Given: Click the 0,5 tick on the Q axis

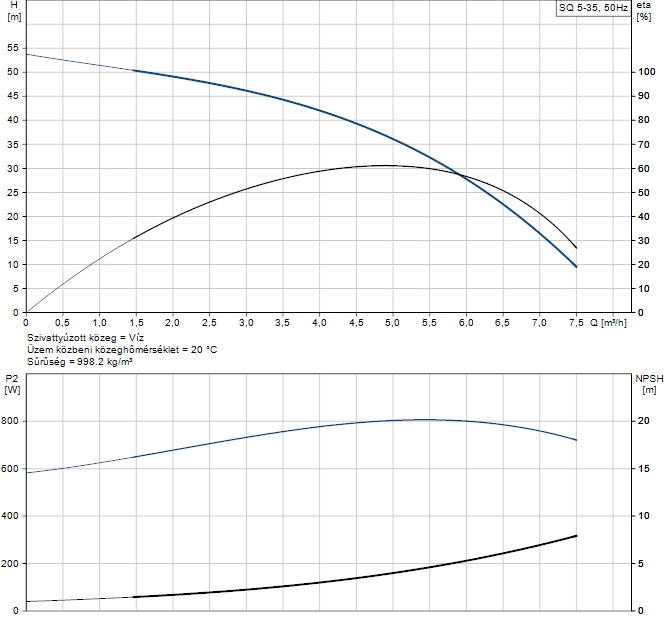Looking at the screenshot, I should (x=63, y=323).
